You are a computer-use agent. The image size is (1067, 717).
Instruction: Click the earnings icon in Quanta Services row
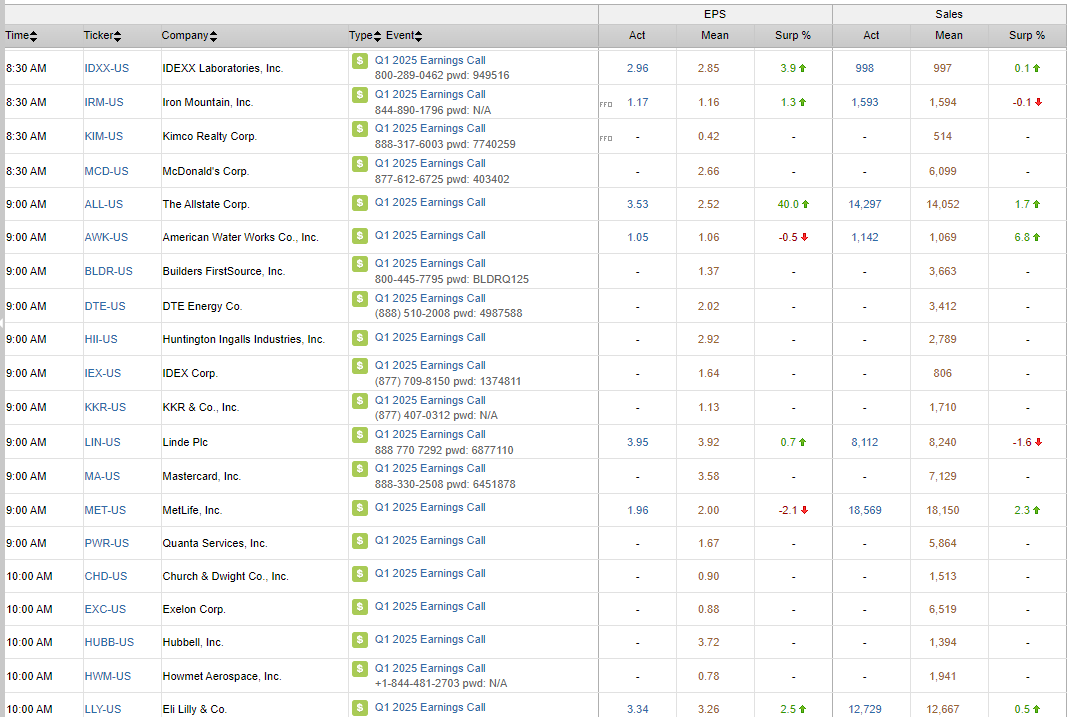click(x=360, y=541)
